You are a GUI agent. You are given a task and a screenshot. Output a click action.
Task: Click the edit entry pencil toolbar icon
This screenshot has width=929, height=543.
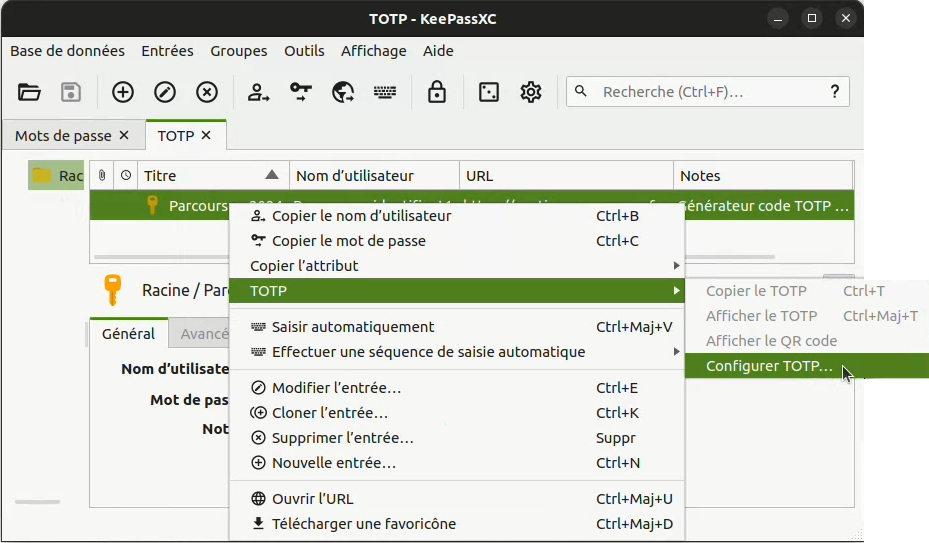[165, 92]
